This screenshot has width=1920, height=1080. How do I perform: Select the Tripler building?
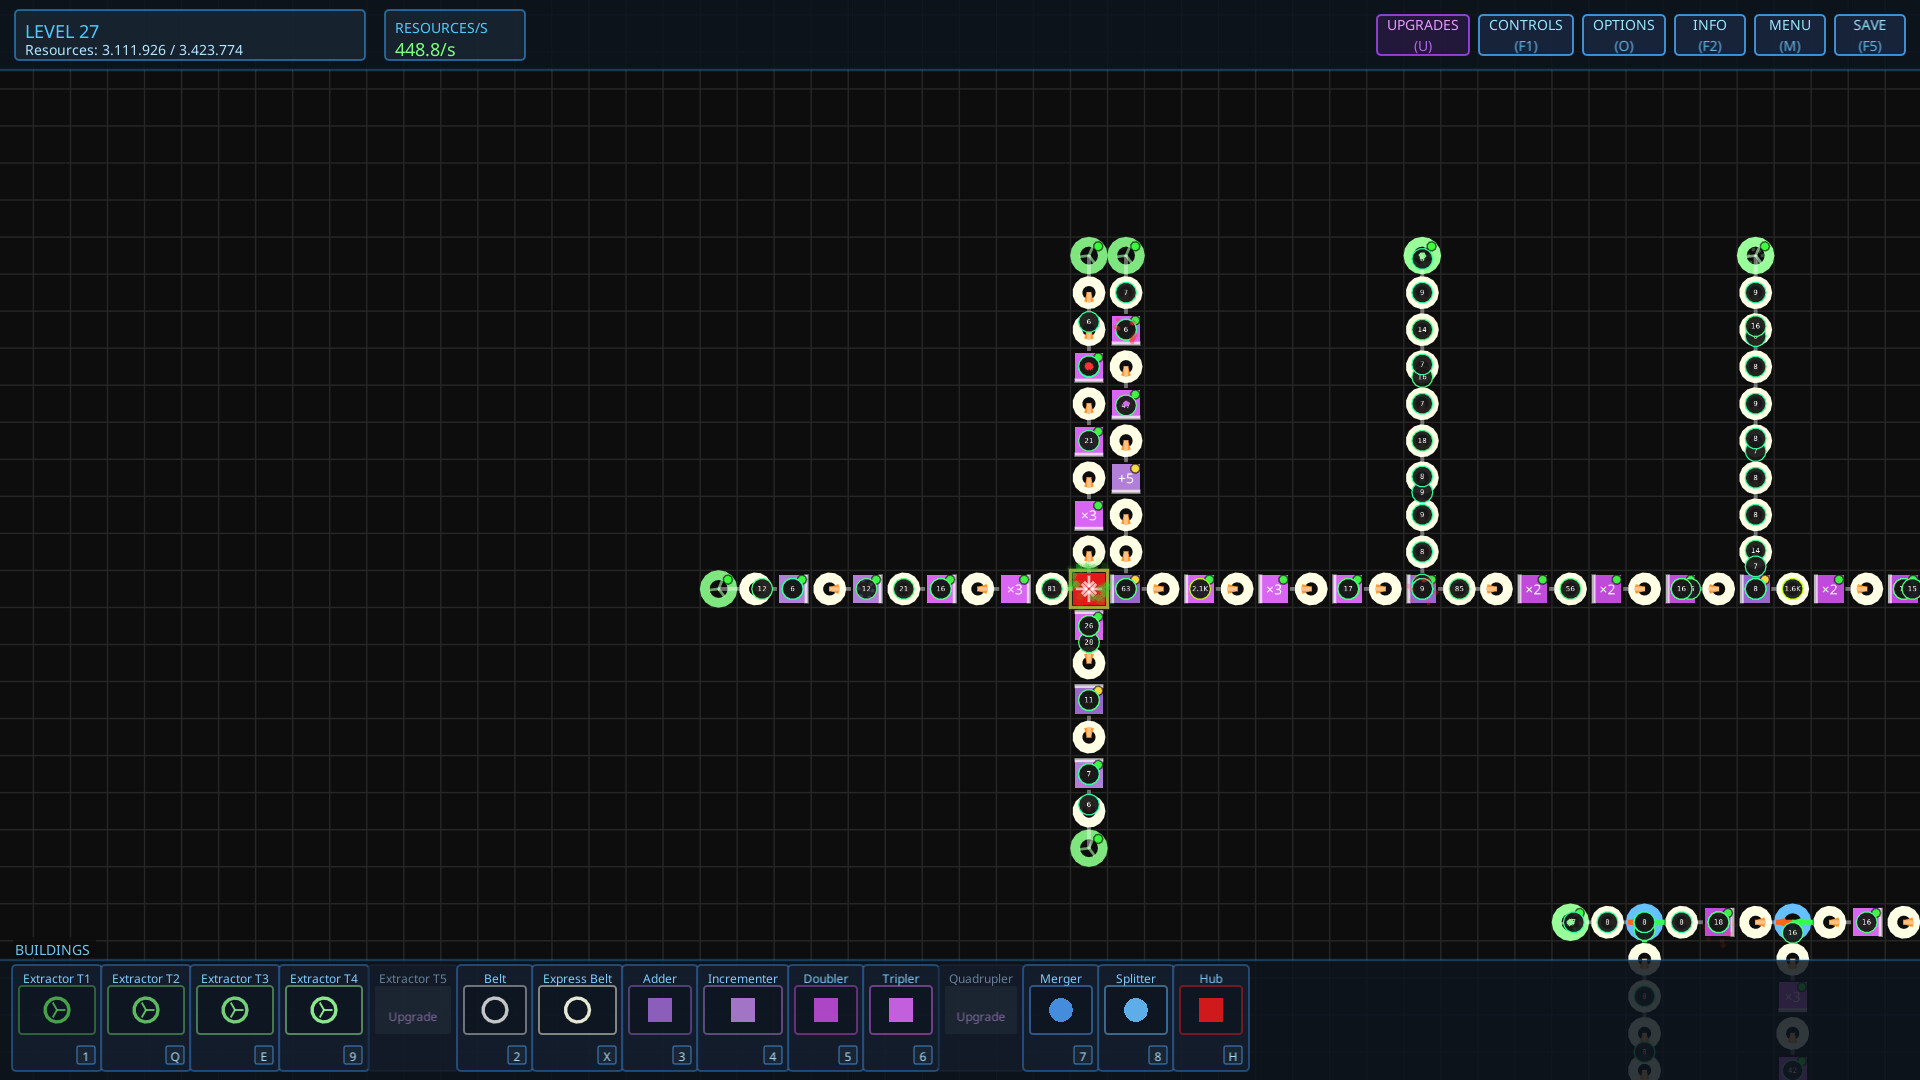click(900, 1010)
